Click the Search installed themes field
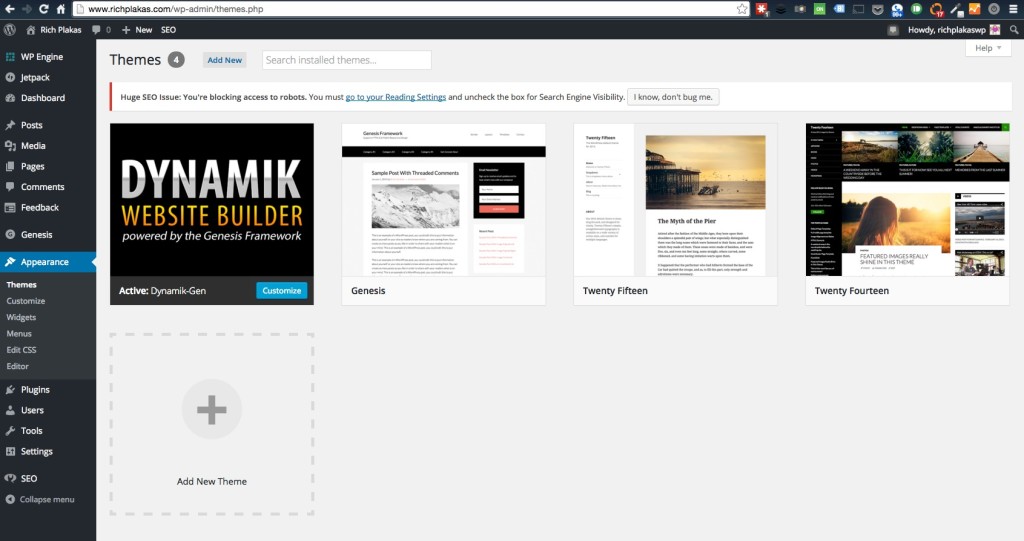Screen dimensions: 1024x541 coord(347,59)
